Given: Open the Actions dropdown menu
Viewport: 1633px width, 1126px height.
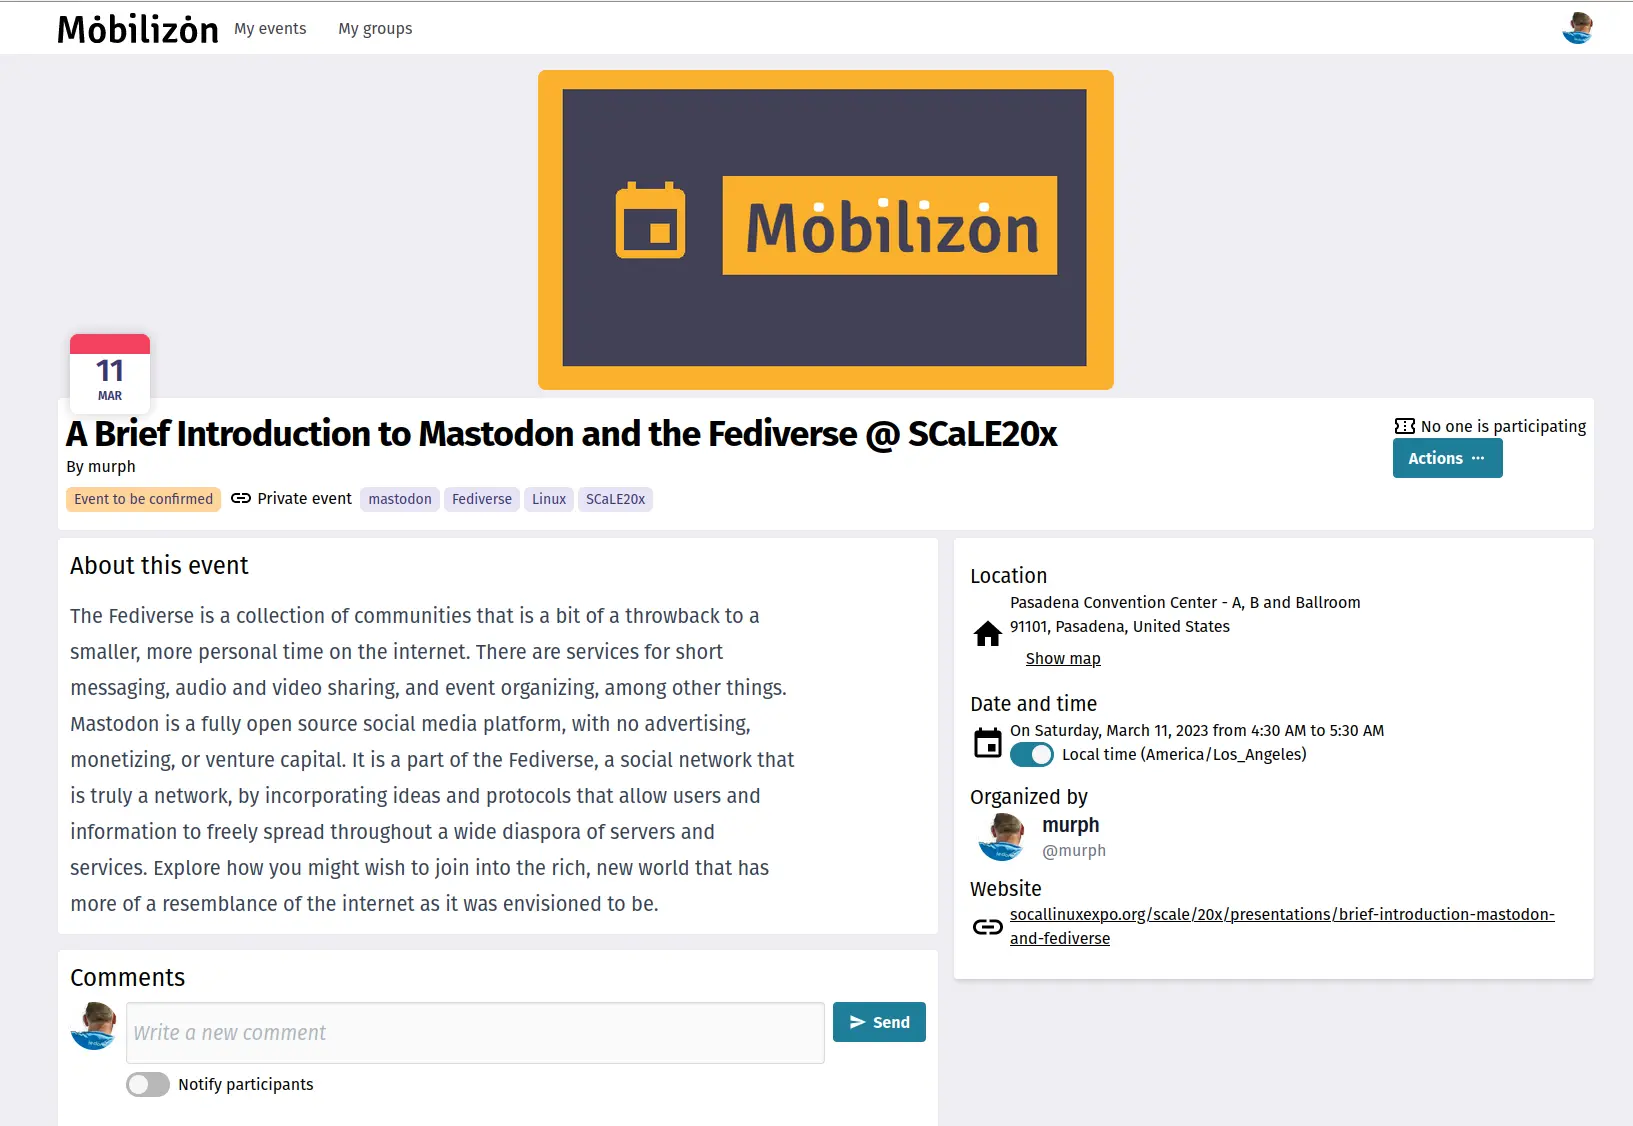Looking at the screenshot, I should (1447, 458).
